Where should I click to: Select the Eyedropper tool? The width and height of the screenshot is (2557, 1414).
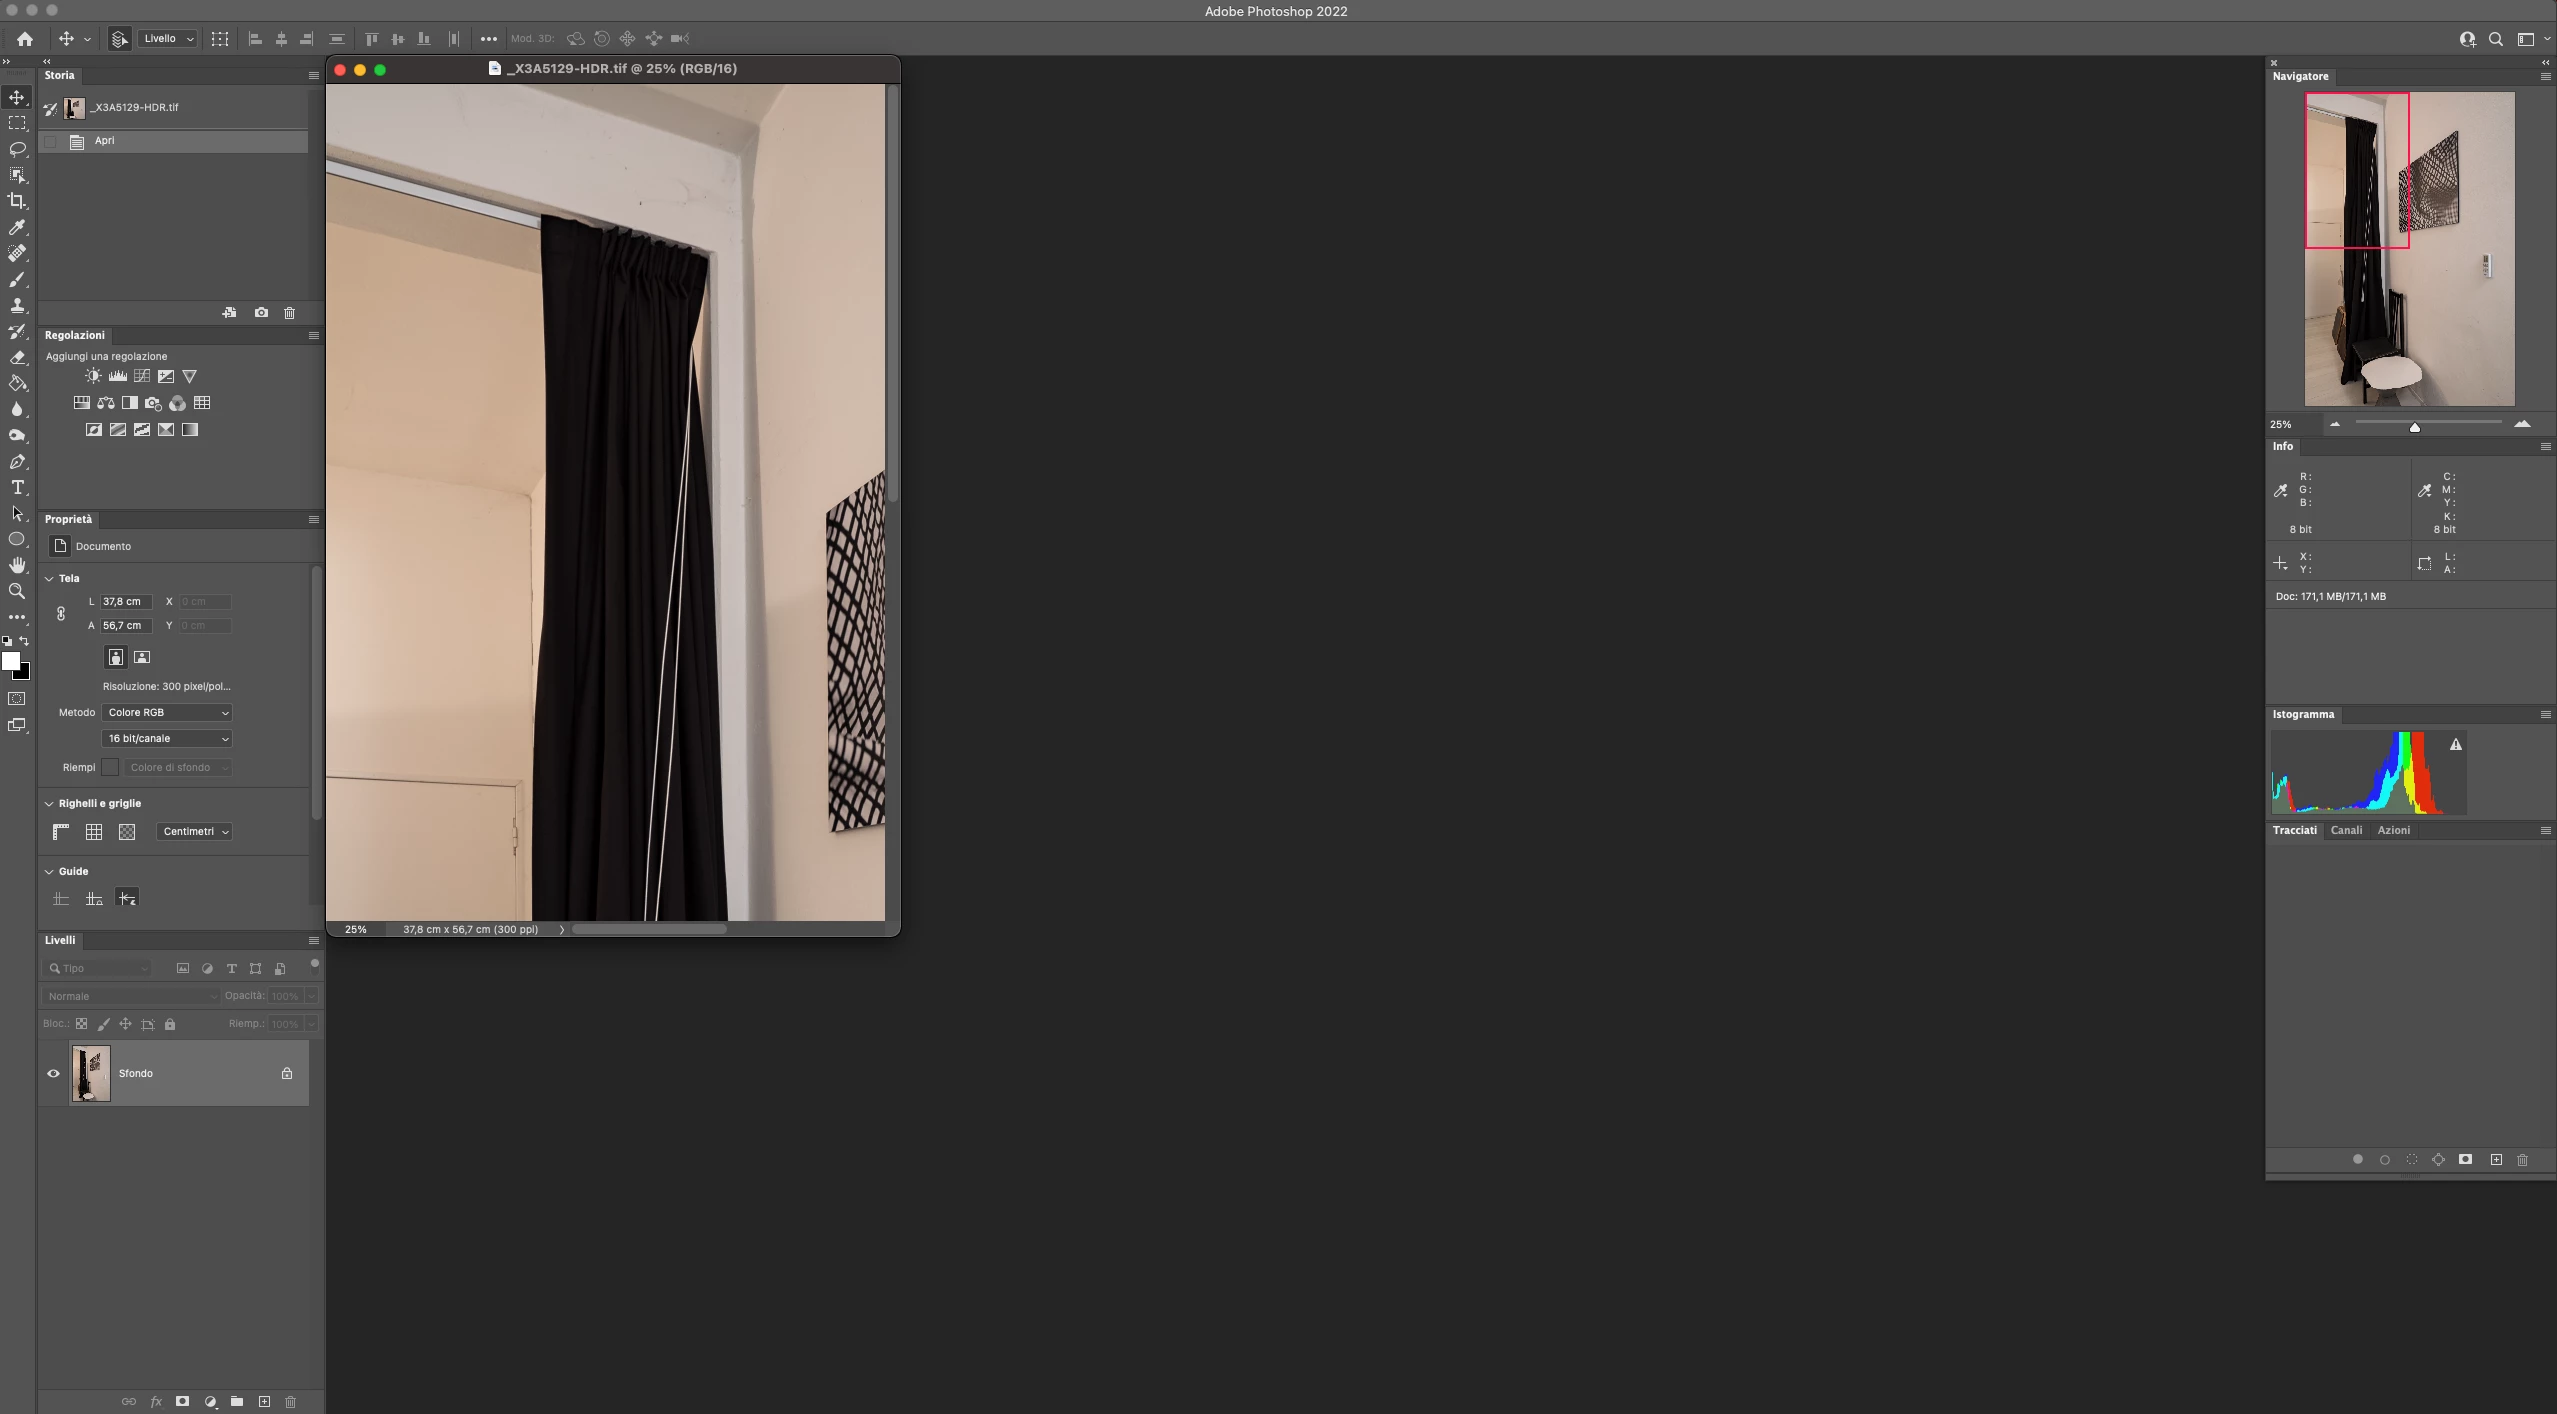[17, 227]
